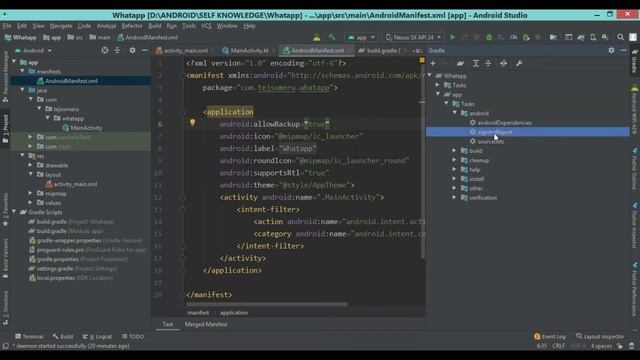640x360 pixels.
Task: Switch to Merged Manifest tab
Action: point(206,324)
